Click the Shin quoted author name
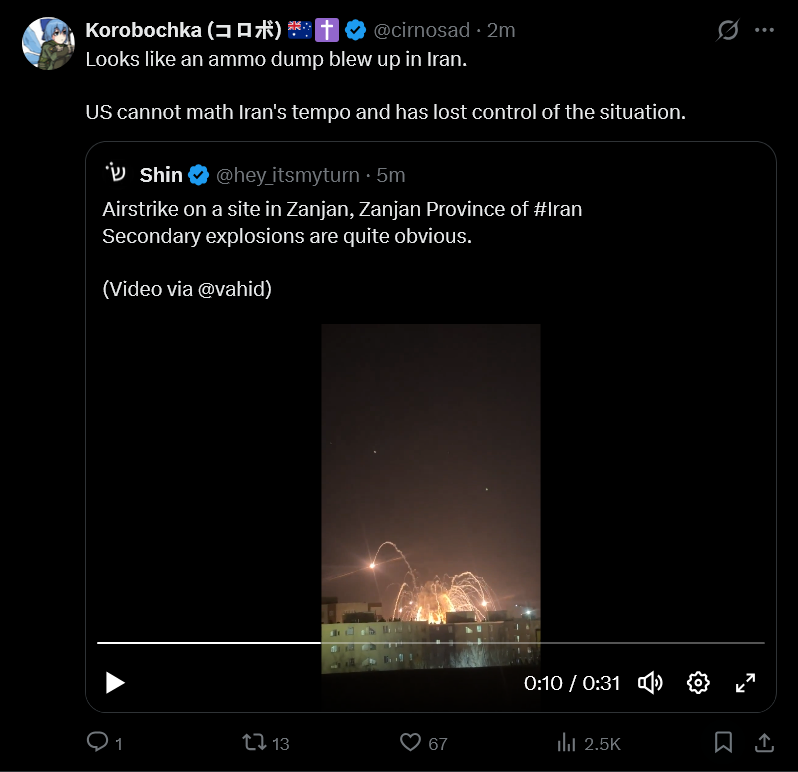This screenshot has width=798, height=772. click(161, 175)
